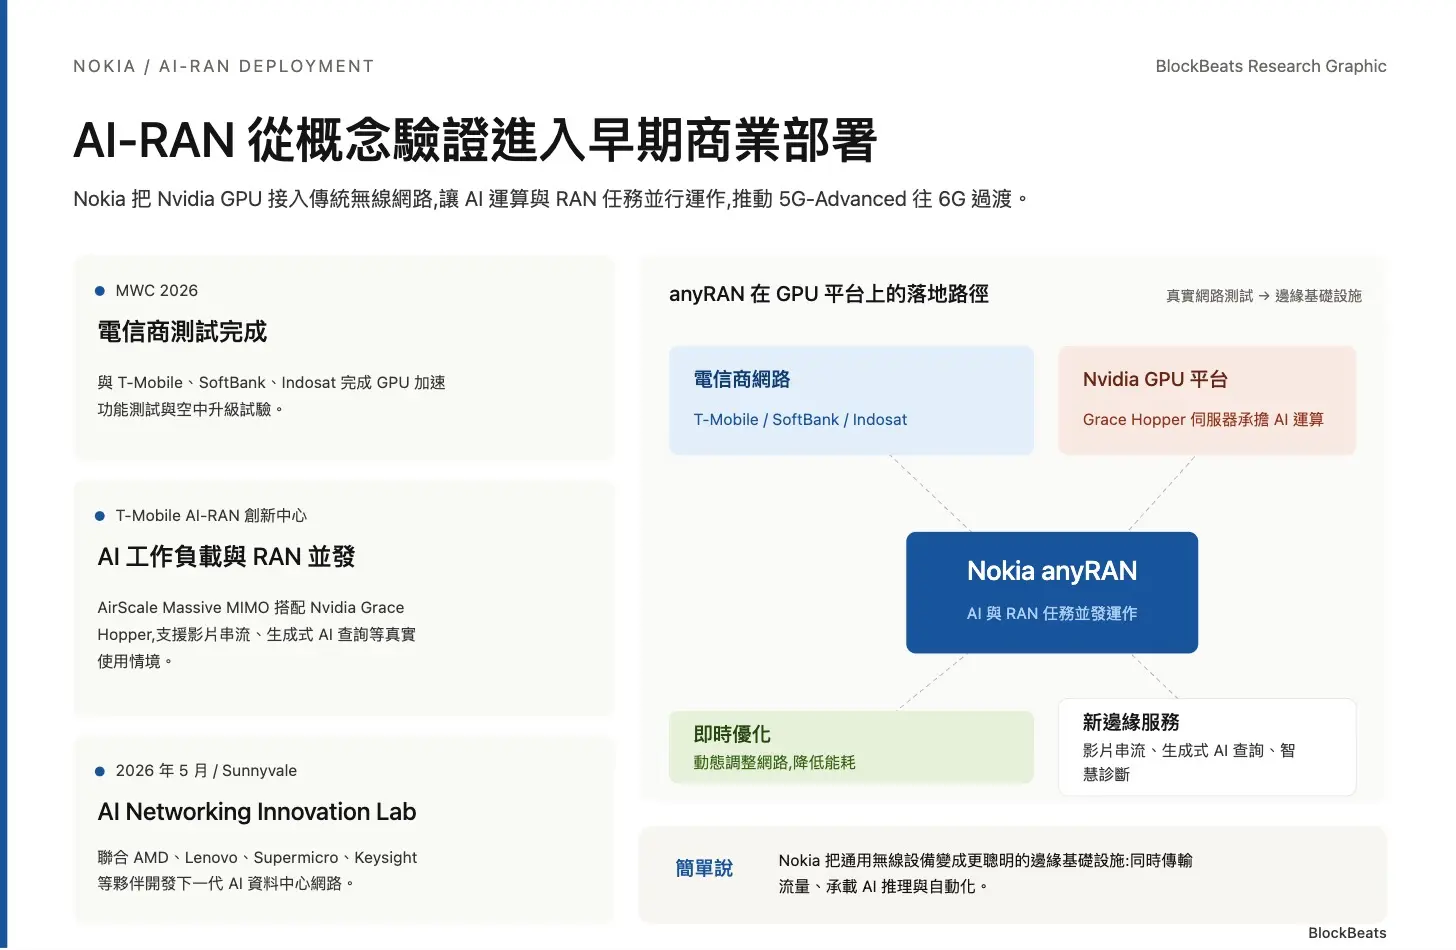The width and height of the screenshot is (1456, 950).
Task: Select the central 'Nokia anyRAN' node
Action: click(1052, 592)
